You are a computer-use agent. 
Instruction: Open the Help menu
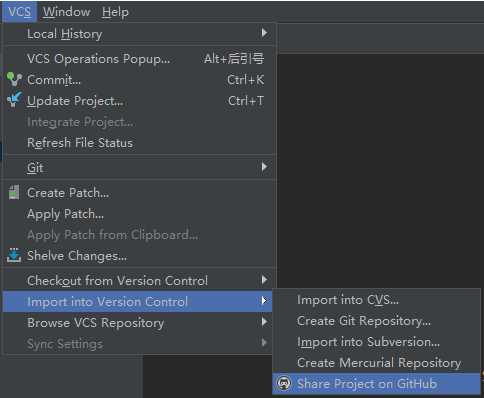tap(115, 12)
